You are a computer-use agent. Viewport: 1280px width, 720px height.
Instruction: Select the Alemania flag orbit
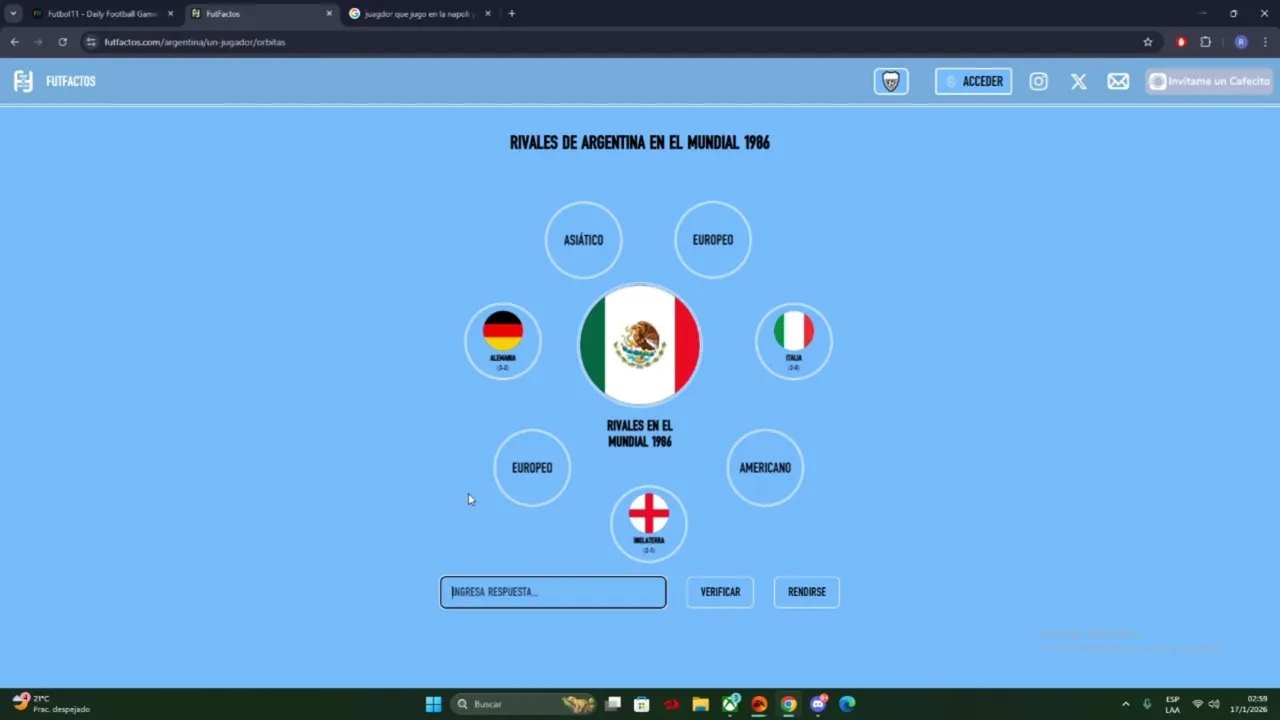coord(503,341)
